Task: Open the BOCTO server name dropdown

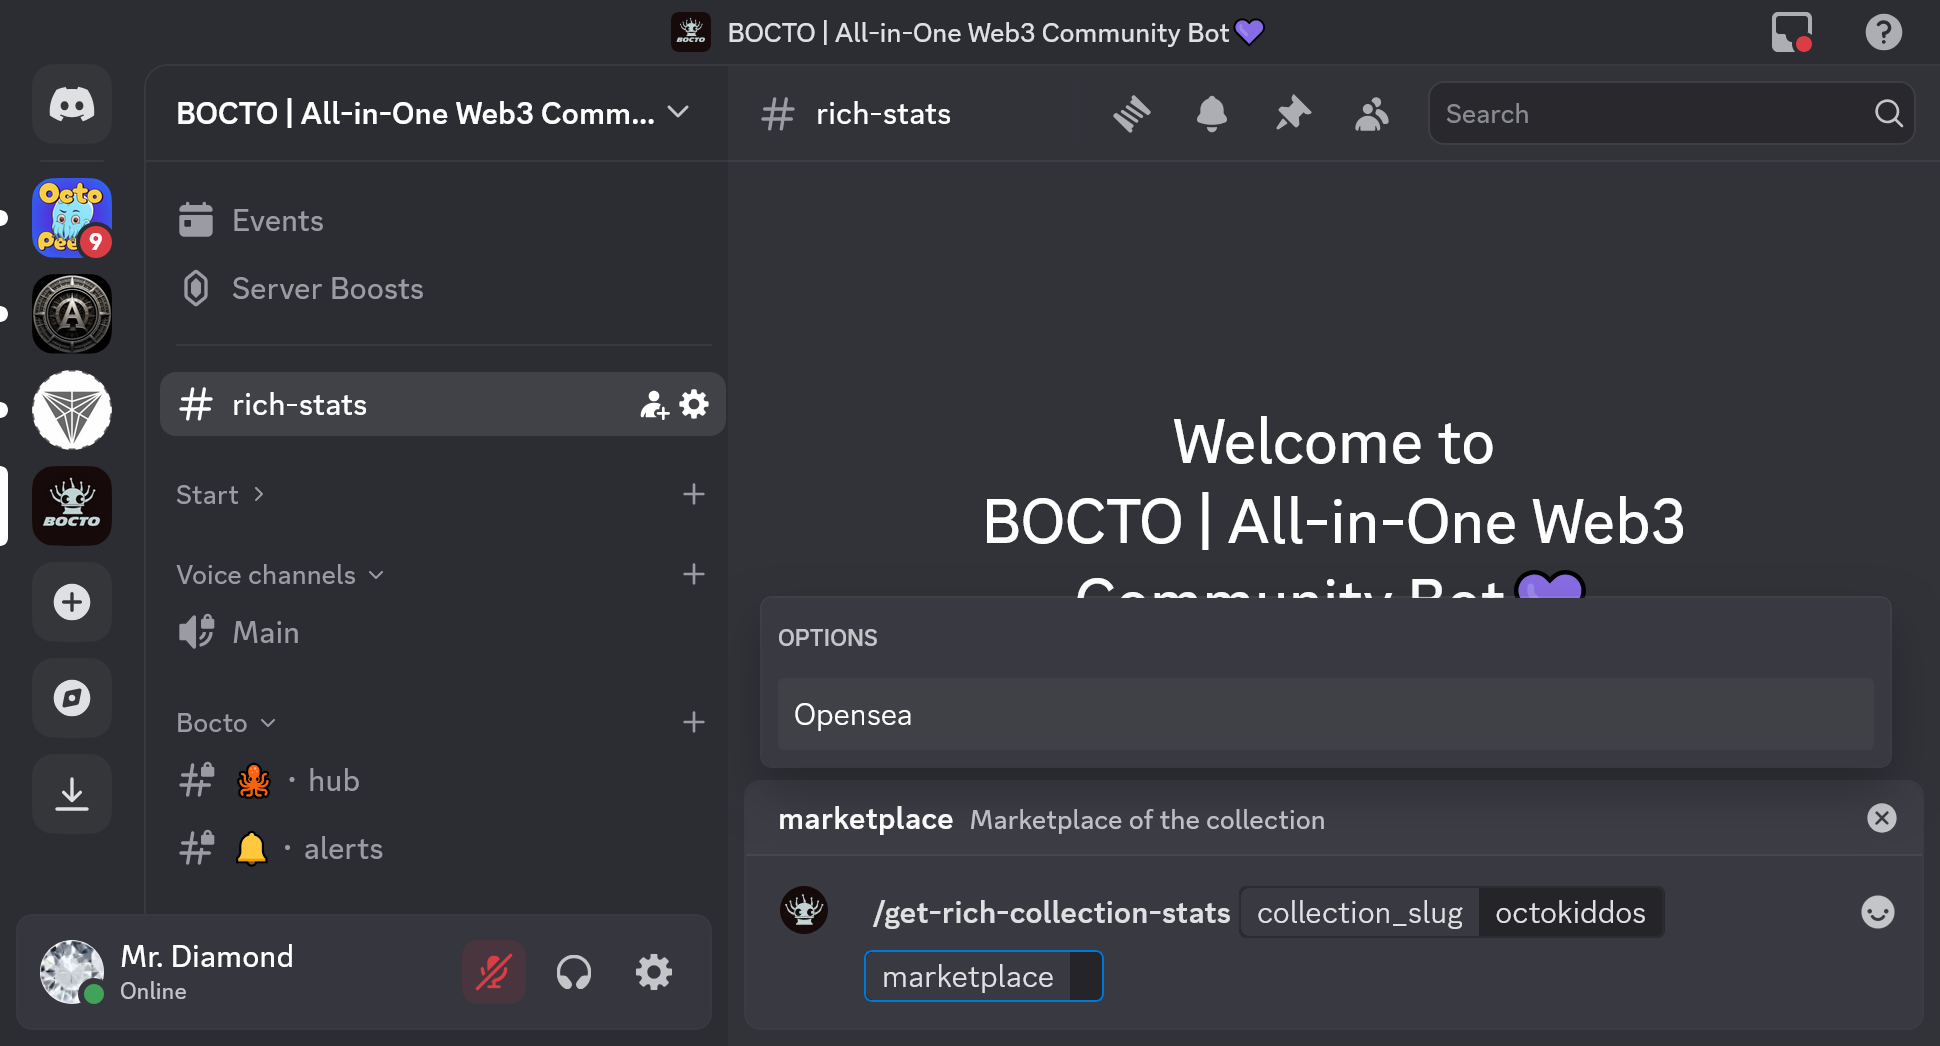Action: pyautogui.click(x=434, y=113)
